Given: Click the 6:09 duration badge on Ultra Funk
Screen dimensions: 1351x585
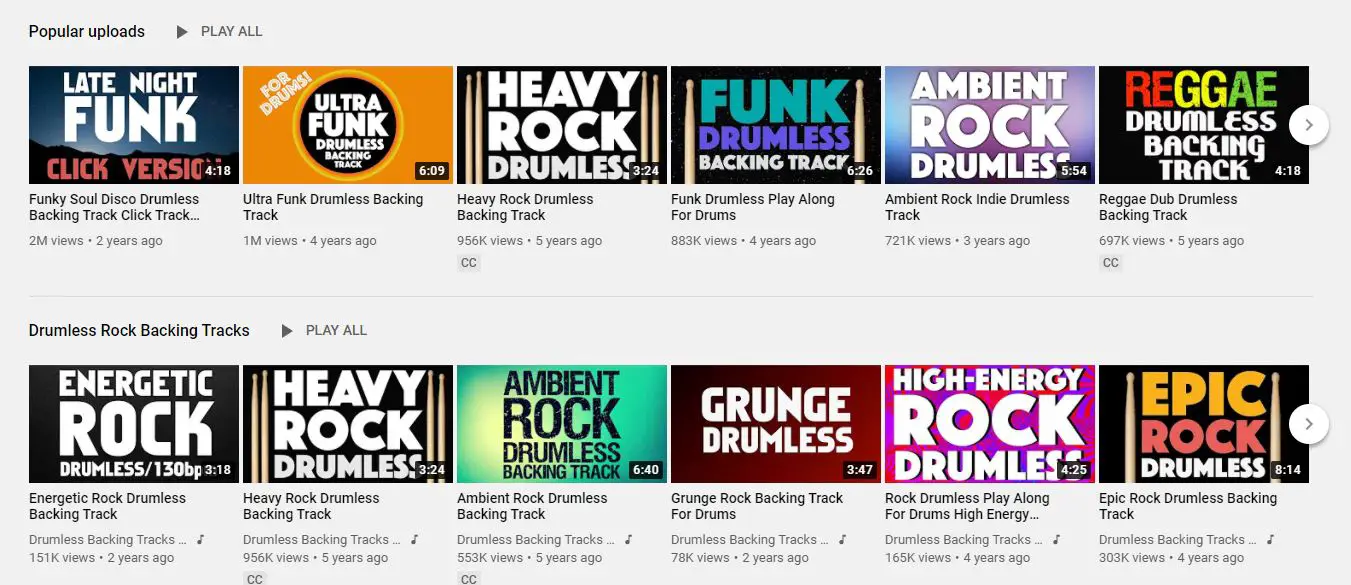Looking at the screenshot, I should click(431, 171).
